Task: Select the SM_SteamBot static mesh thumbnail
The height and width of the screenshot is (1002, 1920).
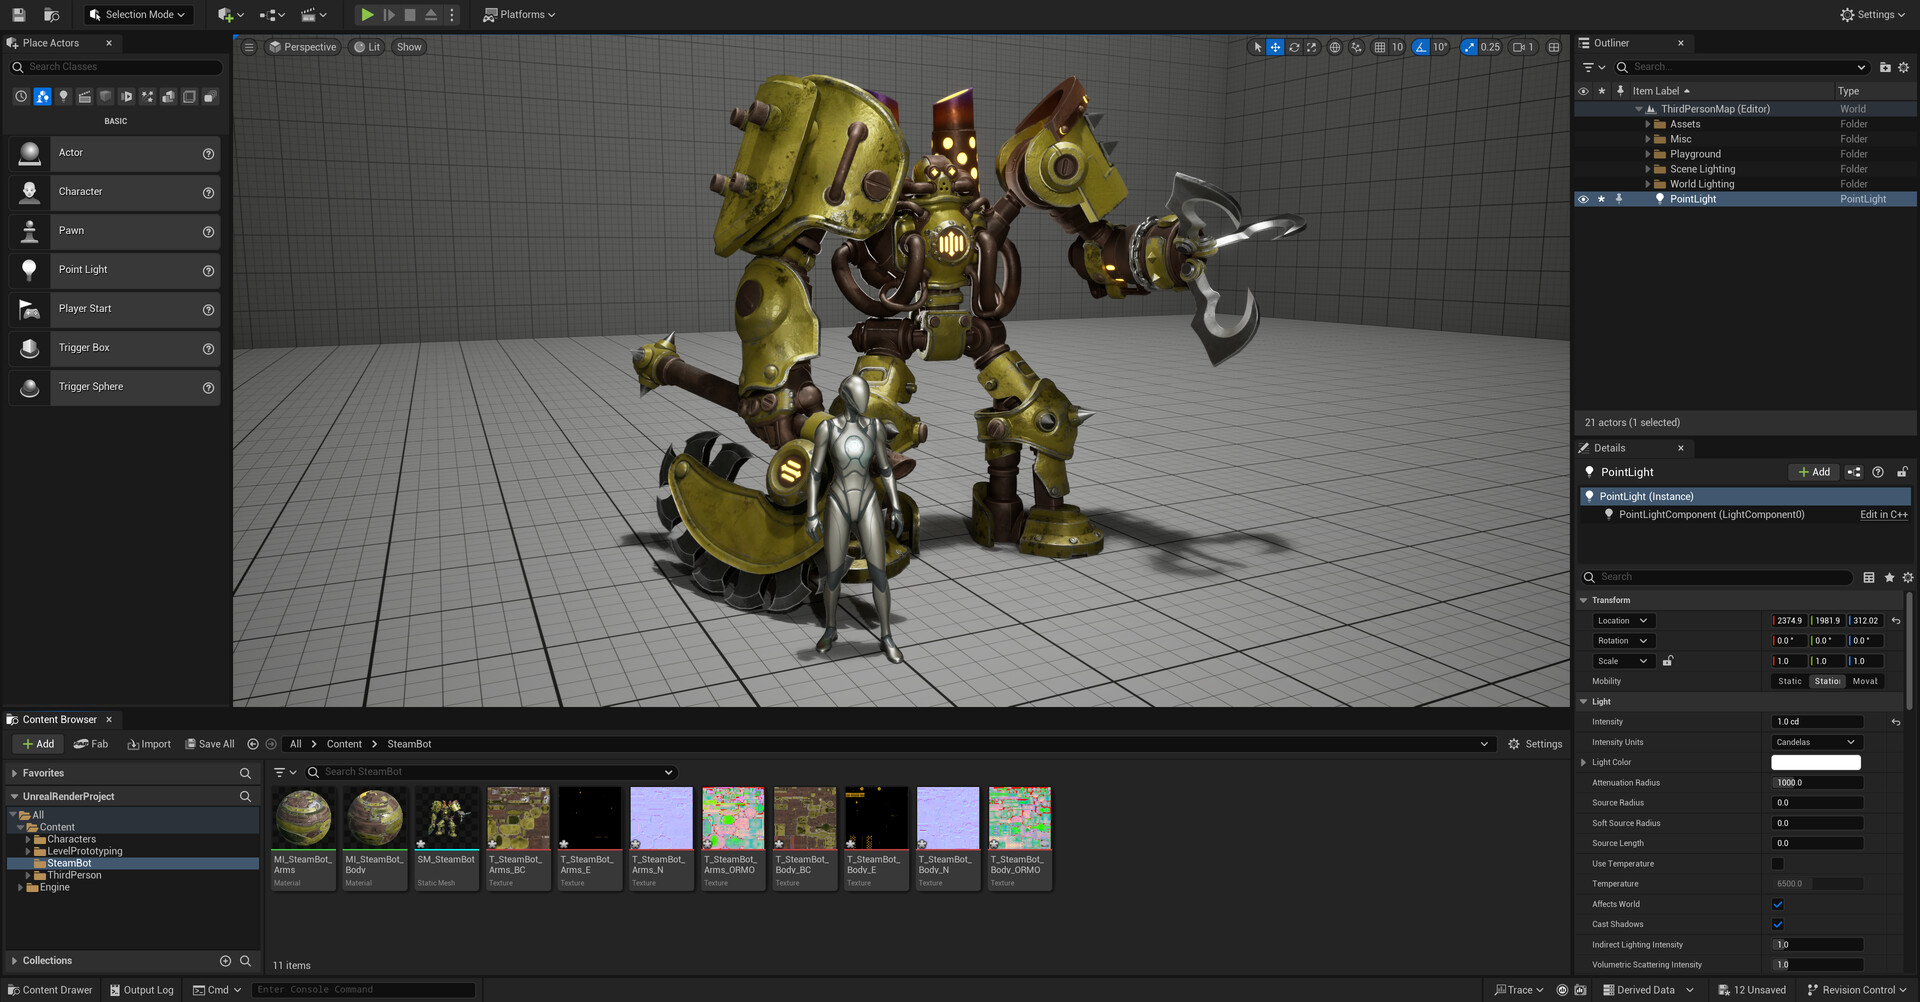Action: click(446, 816)
